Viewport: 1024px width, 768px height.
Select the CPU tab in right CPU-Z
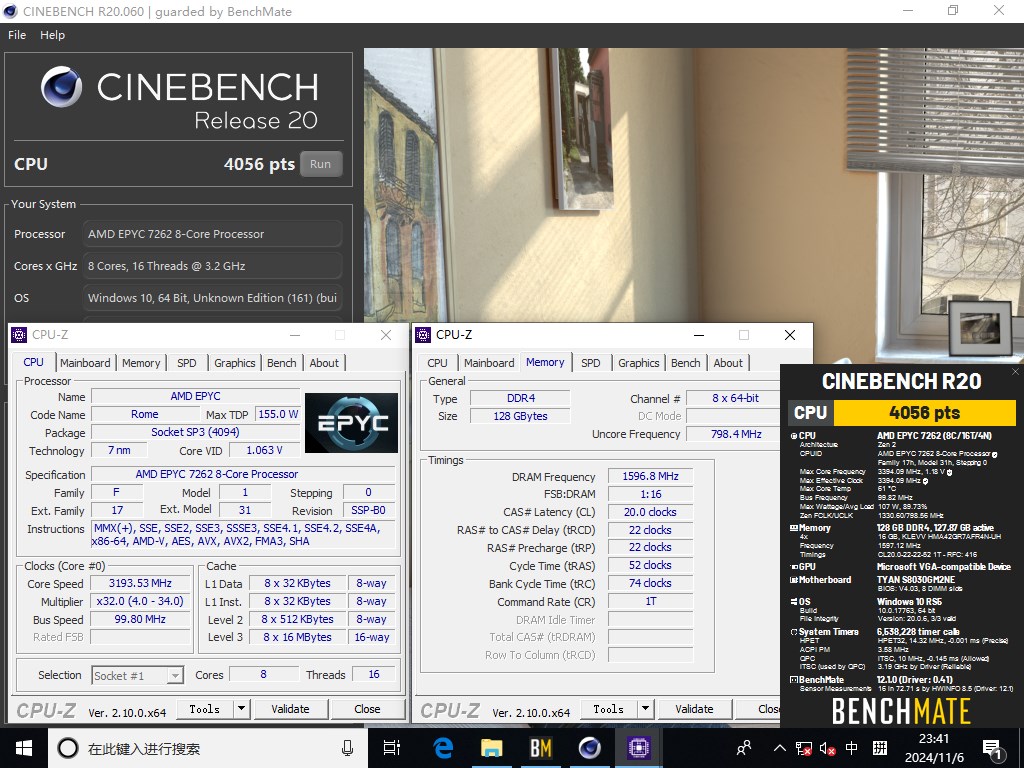(x=437, y=363)
